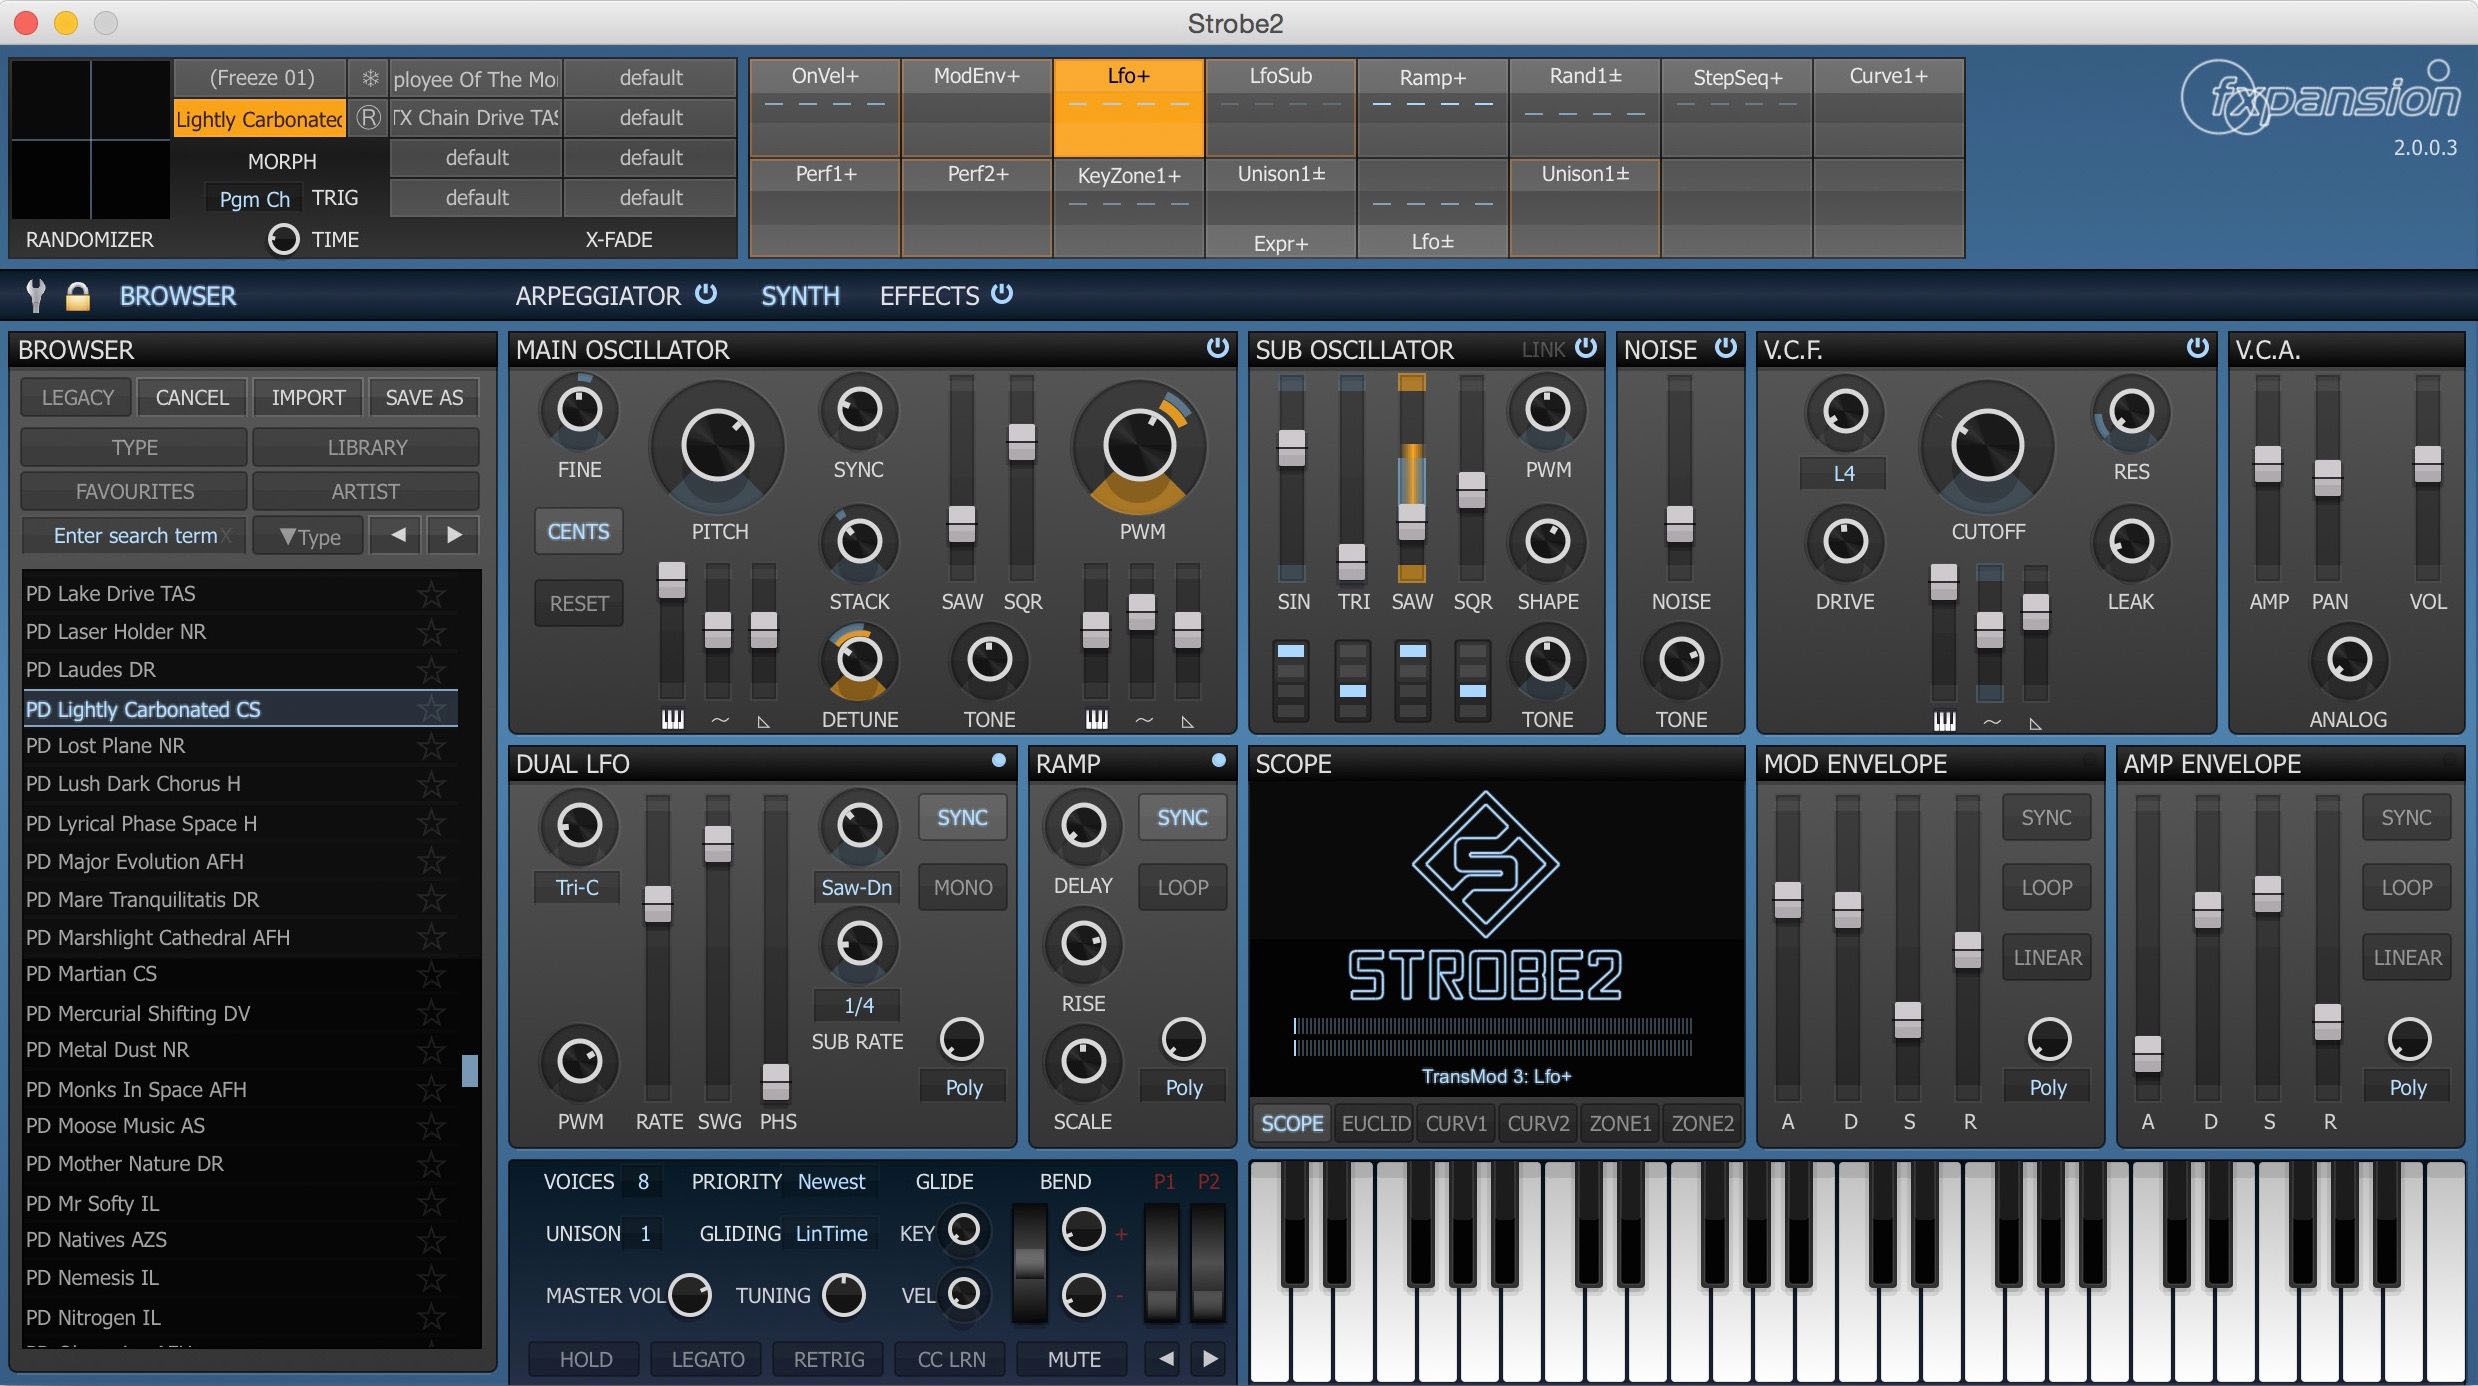Favourite PD Lake Drive TAS star
The width and height of the screenshot is (2478, 1386).
coord(431,595)
